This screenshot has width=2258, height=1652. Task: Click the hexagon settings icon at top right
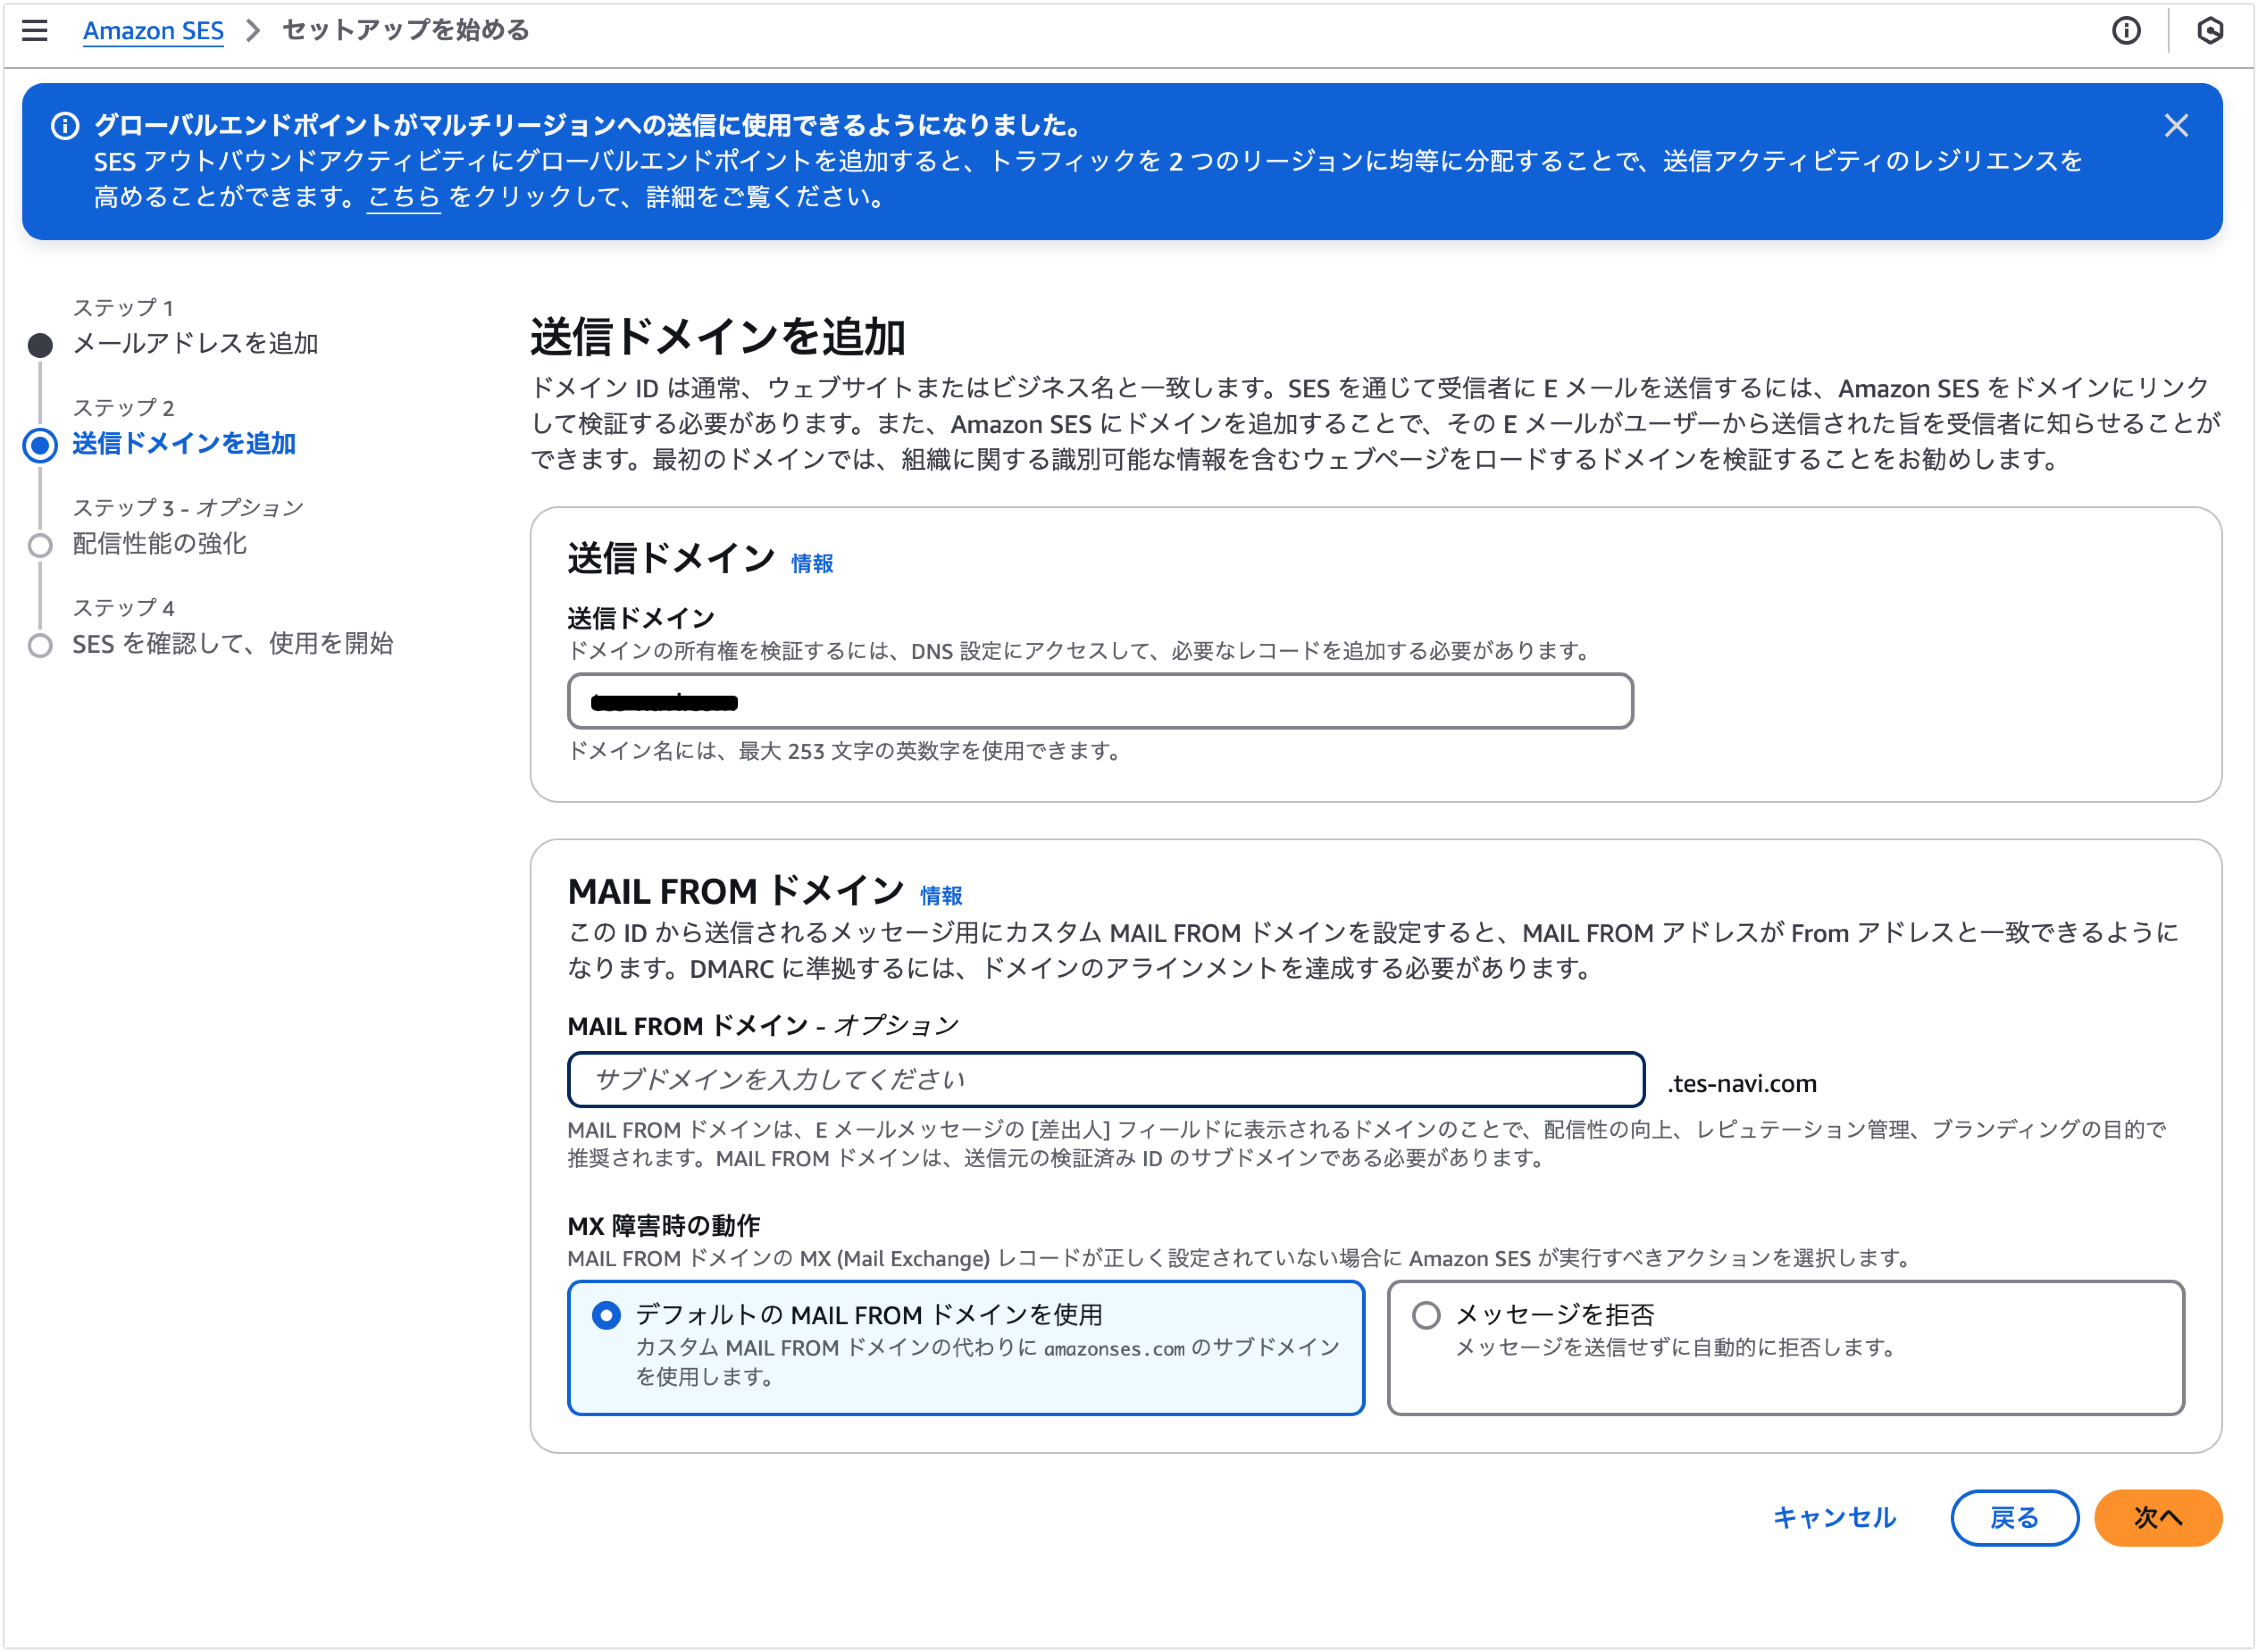[2210, 31]
